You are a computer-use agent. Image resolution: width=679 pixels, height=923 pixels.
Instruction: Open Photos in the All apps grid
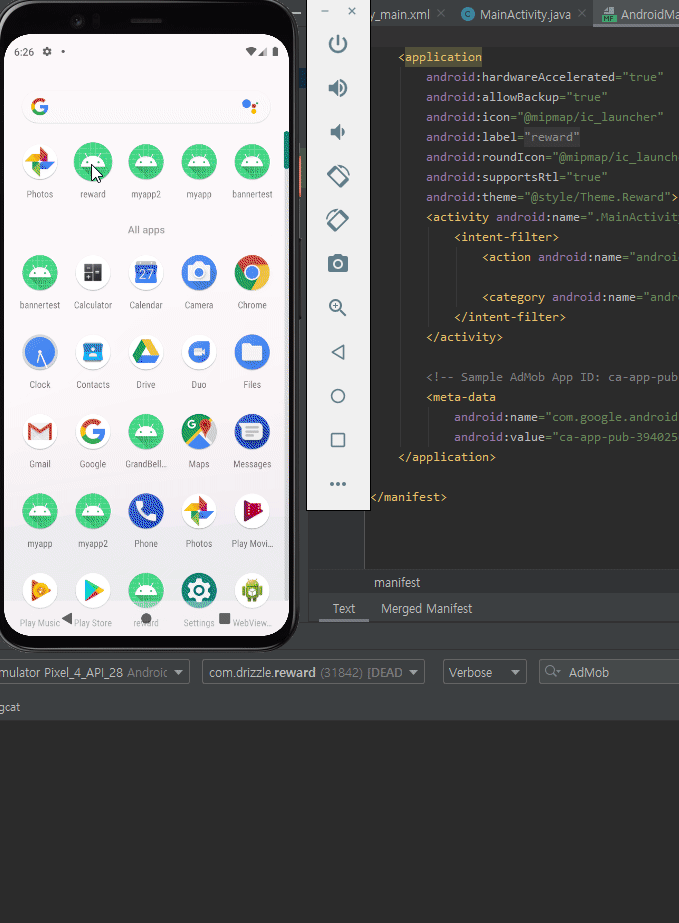[x=199, y=512]
